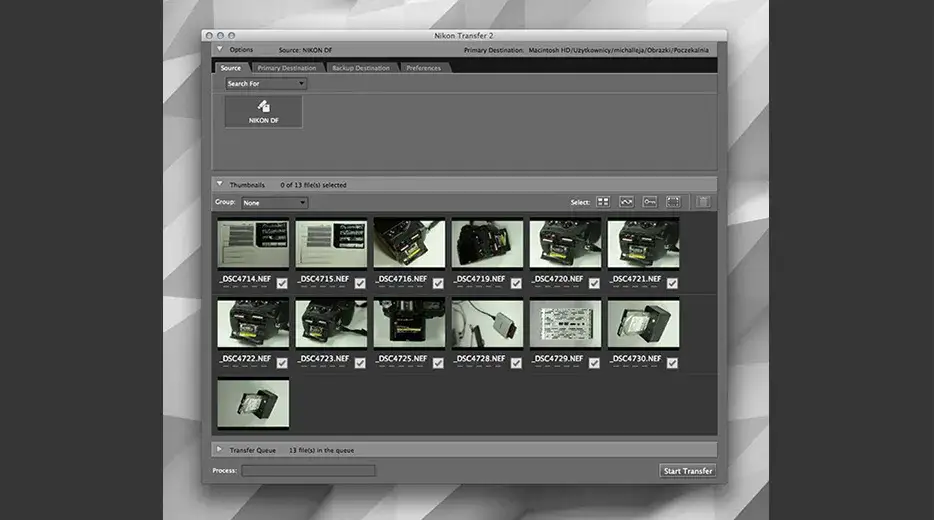This screenshot has width=934, height=520.
Task: Select the NIKON DF camera source
Action: [264, 111]
